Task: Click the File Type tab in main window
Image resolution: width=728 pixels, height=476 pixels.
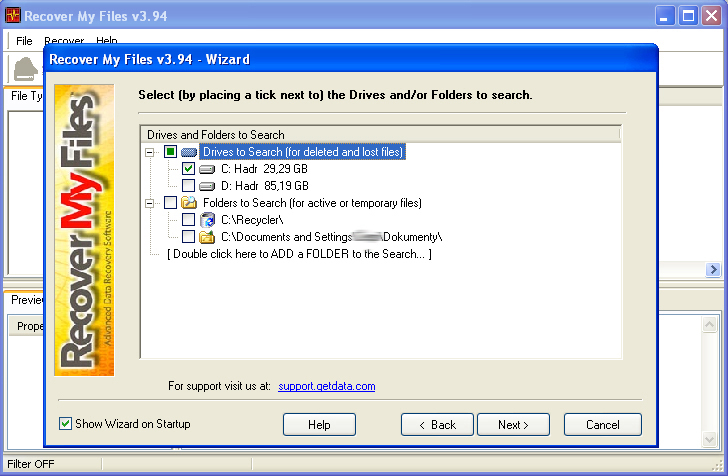Action: click(26, 96)
